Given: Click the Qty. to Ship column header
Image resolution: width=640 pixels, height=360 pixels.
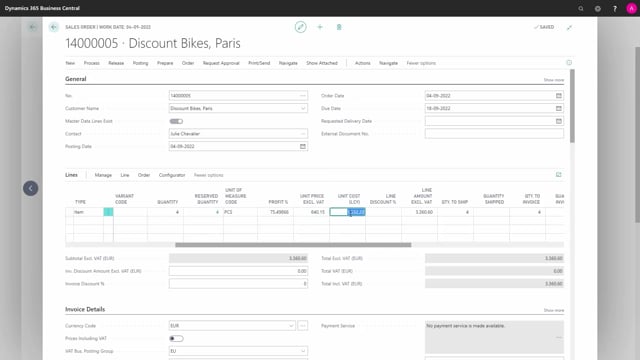Looking at the screenshot, I should point(454,202).
